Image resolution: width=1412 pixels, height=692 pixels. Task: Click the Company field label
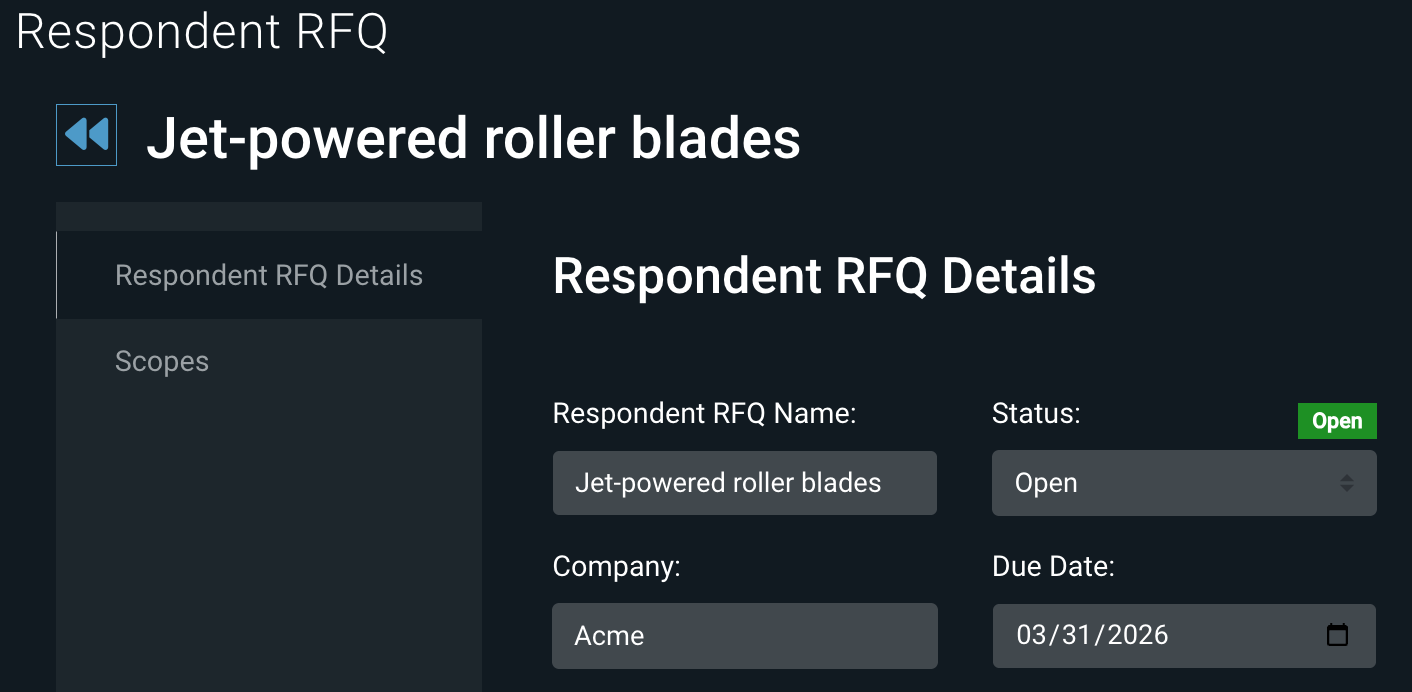click(x=616, y=567)
